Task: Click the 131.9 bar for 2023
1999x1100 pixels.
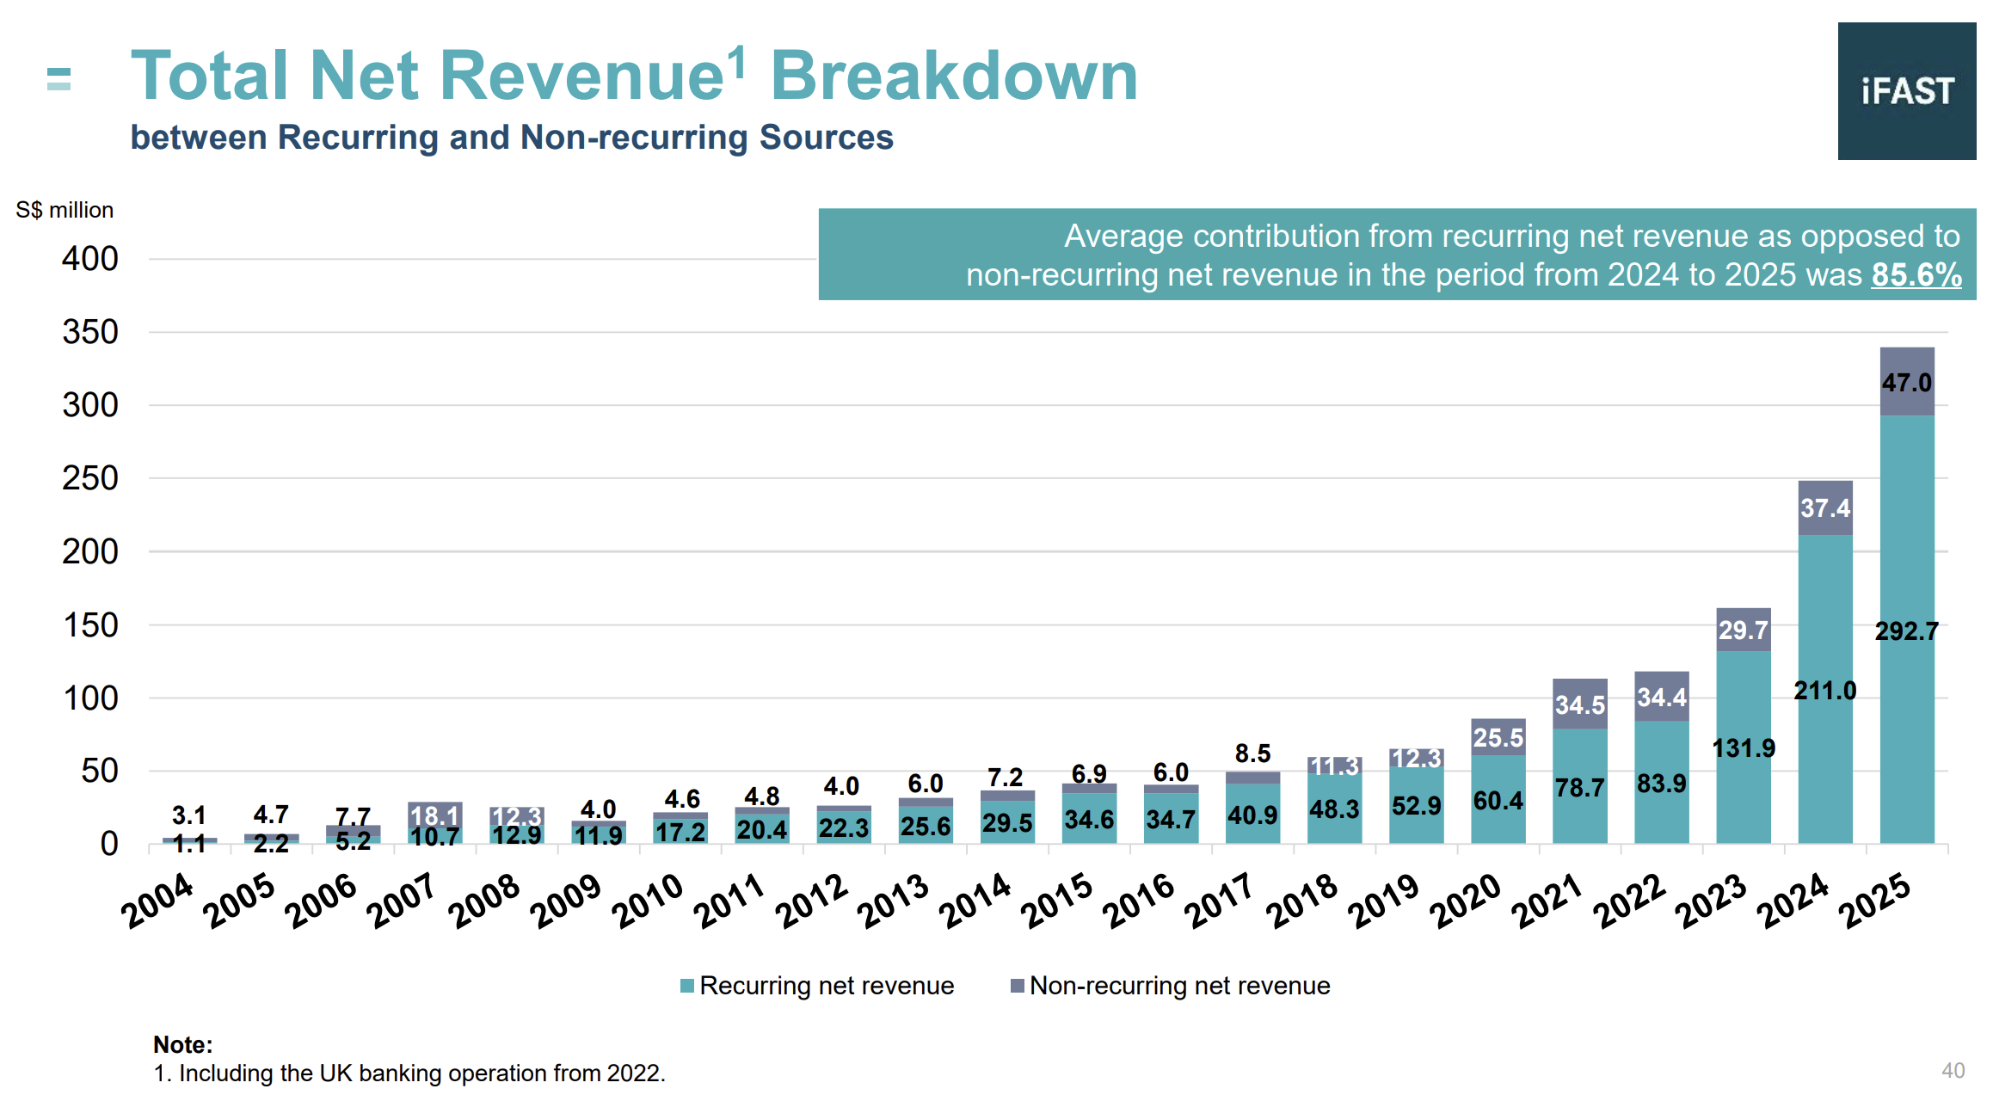Action: click(1743, 748)
